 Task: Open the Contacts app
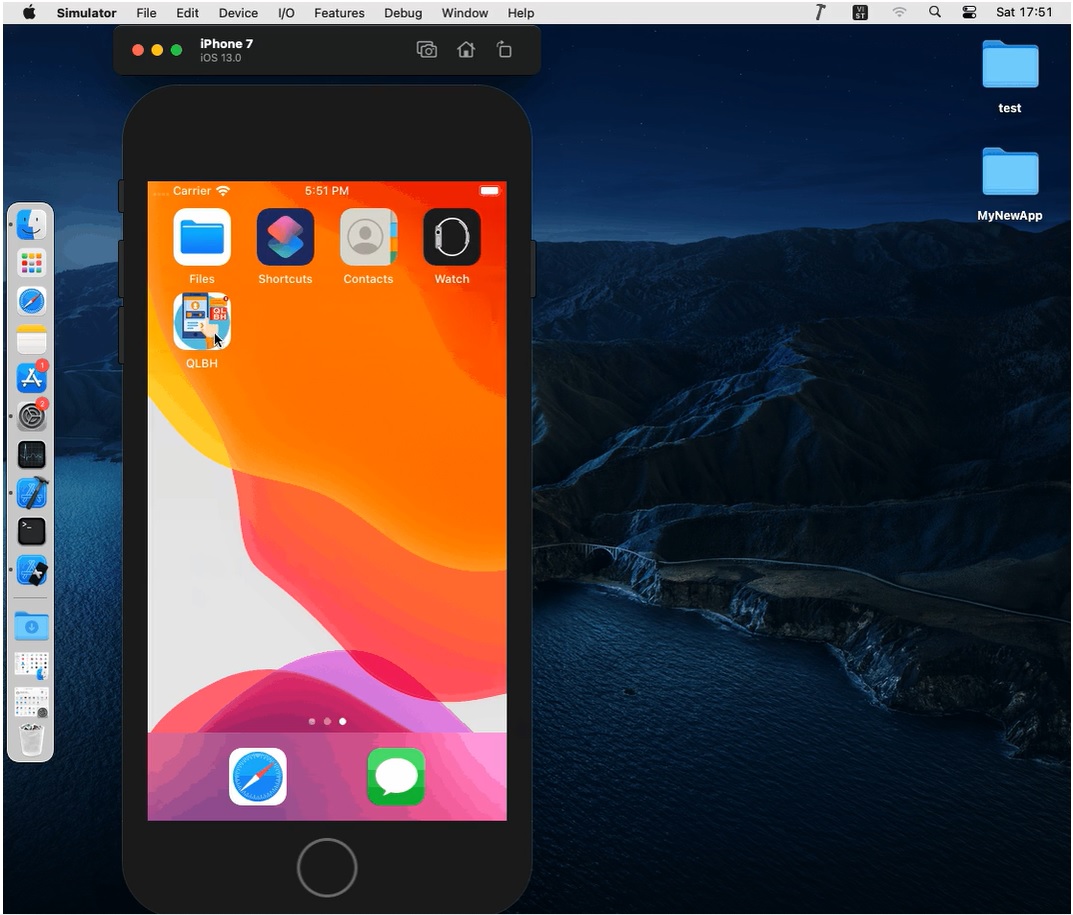pyautogui.click(x=368, y=237)
